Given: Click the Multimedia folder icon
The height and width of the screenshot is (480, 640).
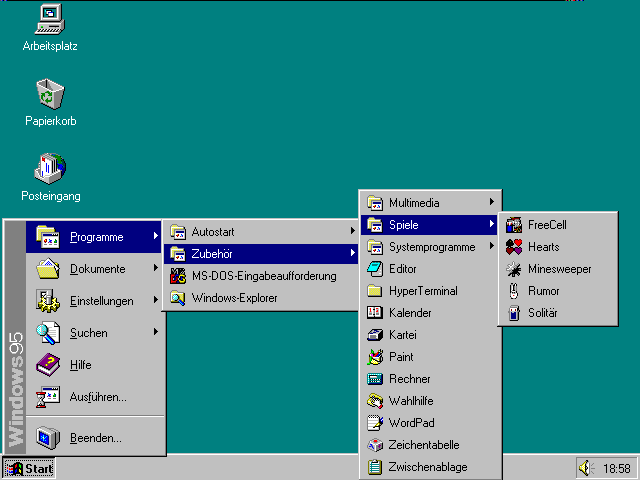Looking at the screenshot, I should point(375,203).
